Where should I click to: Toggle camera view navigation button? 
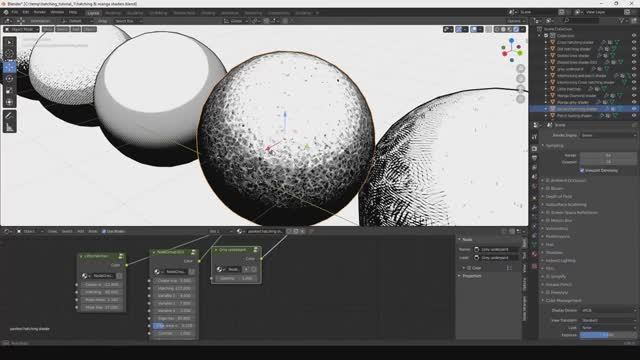pyautogui.click(x=520, y=89)
